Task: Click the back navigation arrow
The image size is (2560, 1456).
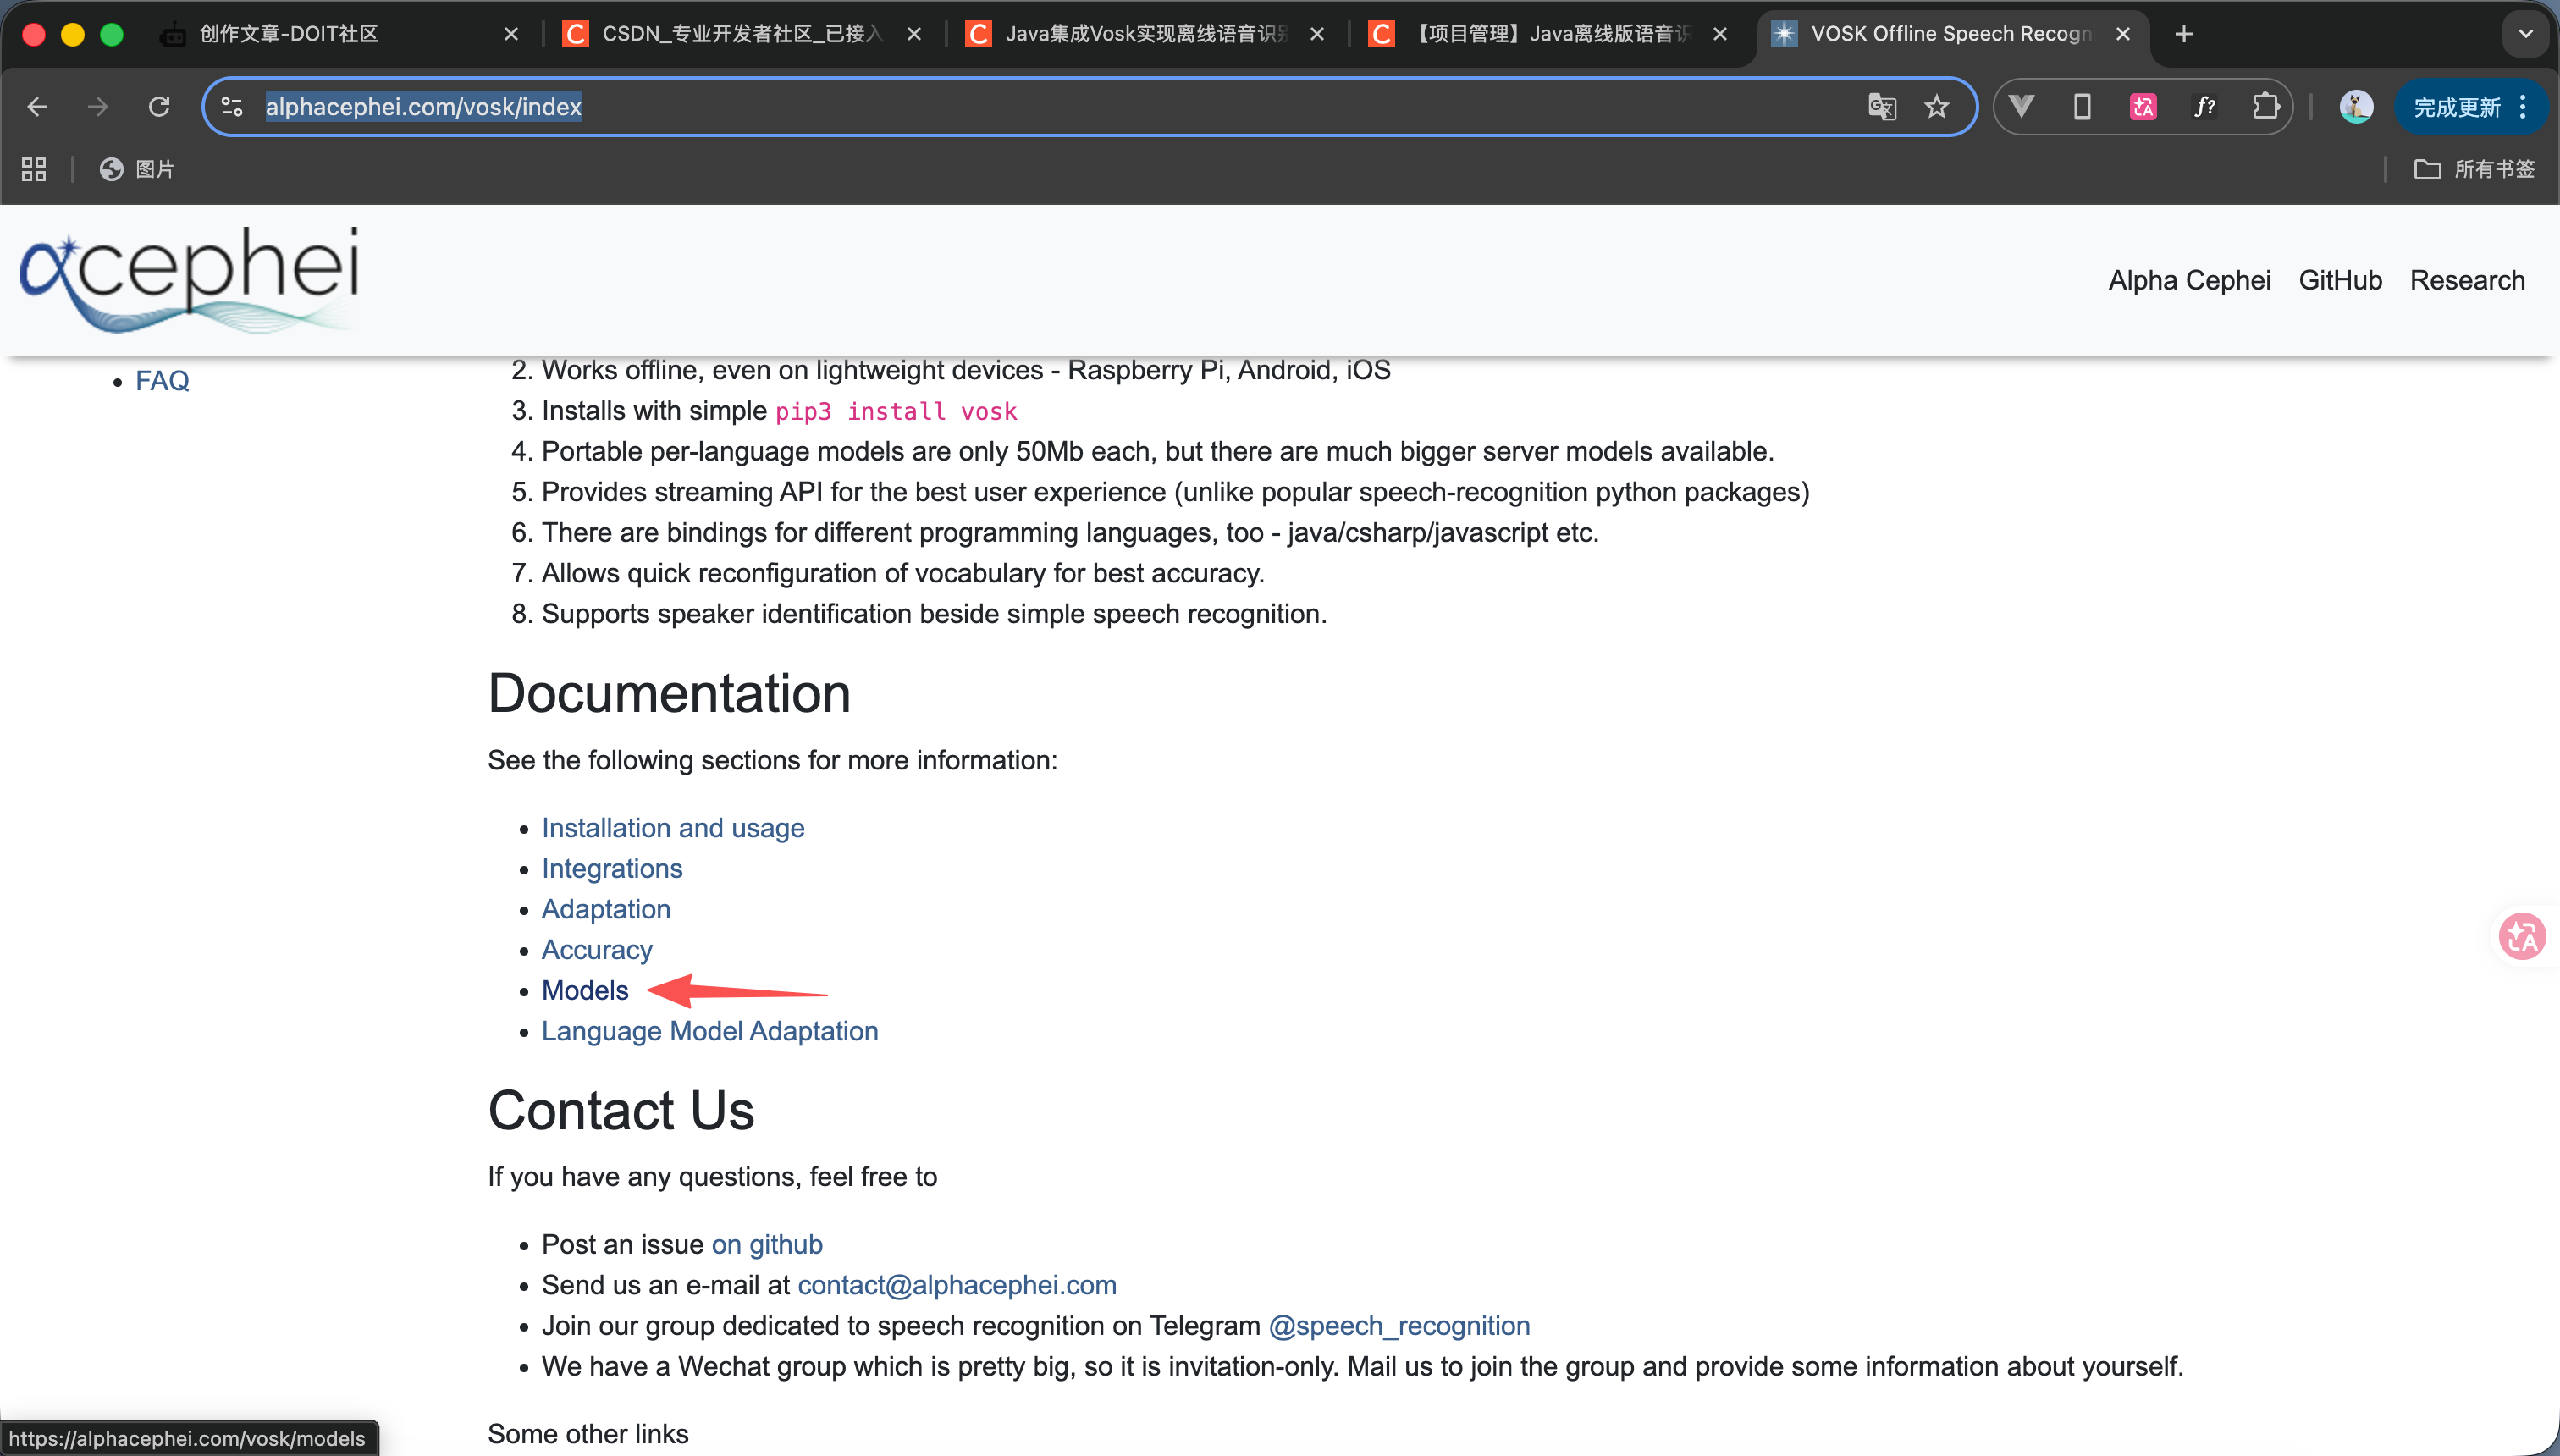Action: click(x=37, y=107)
